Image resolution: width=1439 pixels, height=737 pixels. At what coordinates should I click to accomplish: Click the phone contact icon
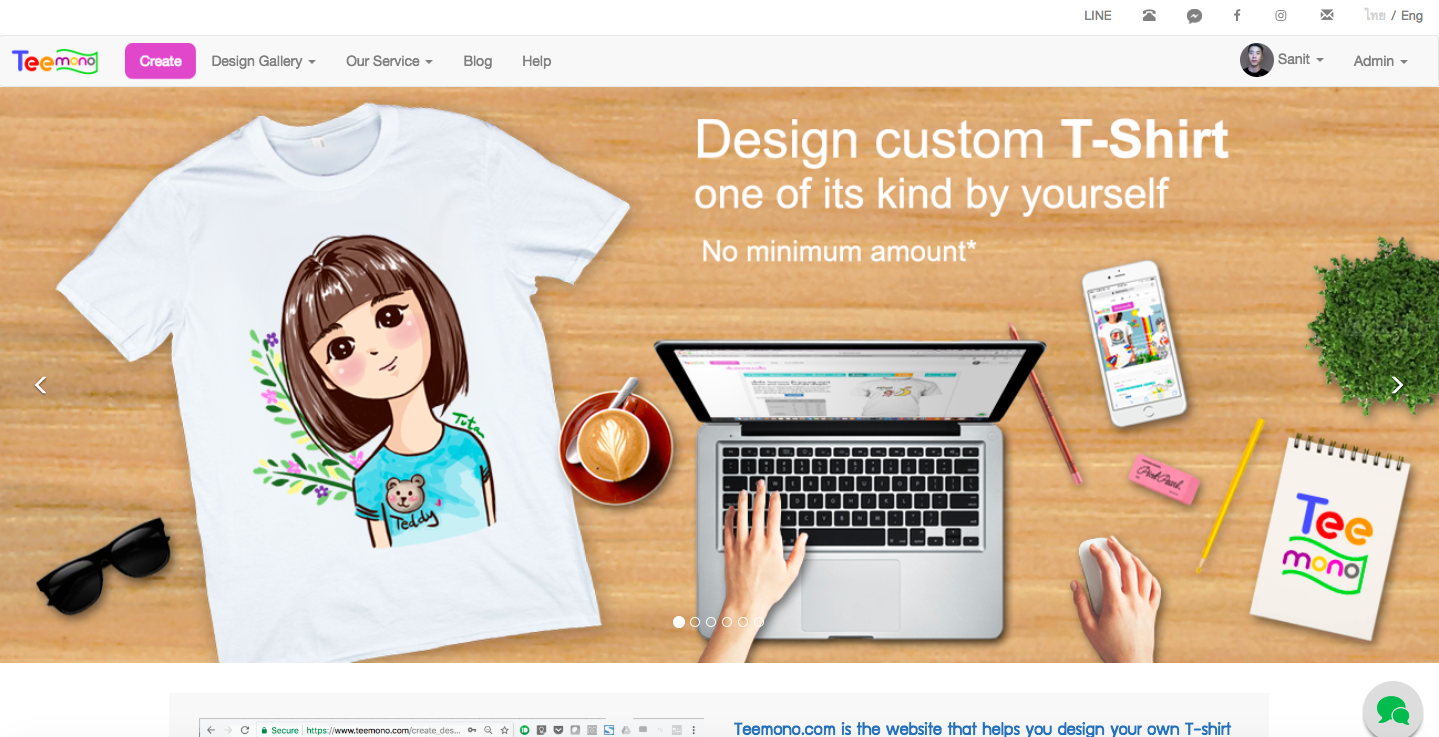click(x=1149, y=15)
